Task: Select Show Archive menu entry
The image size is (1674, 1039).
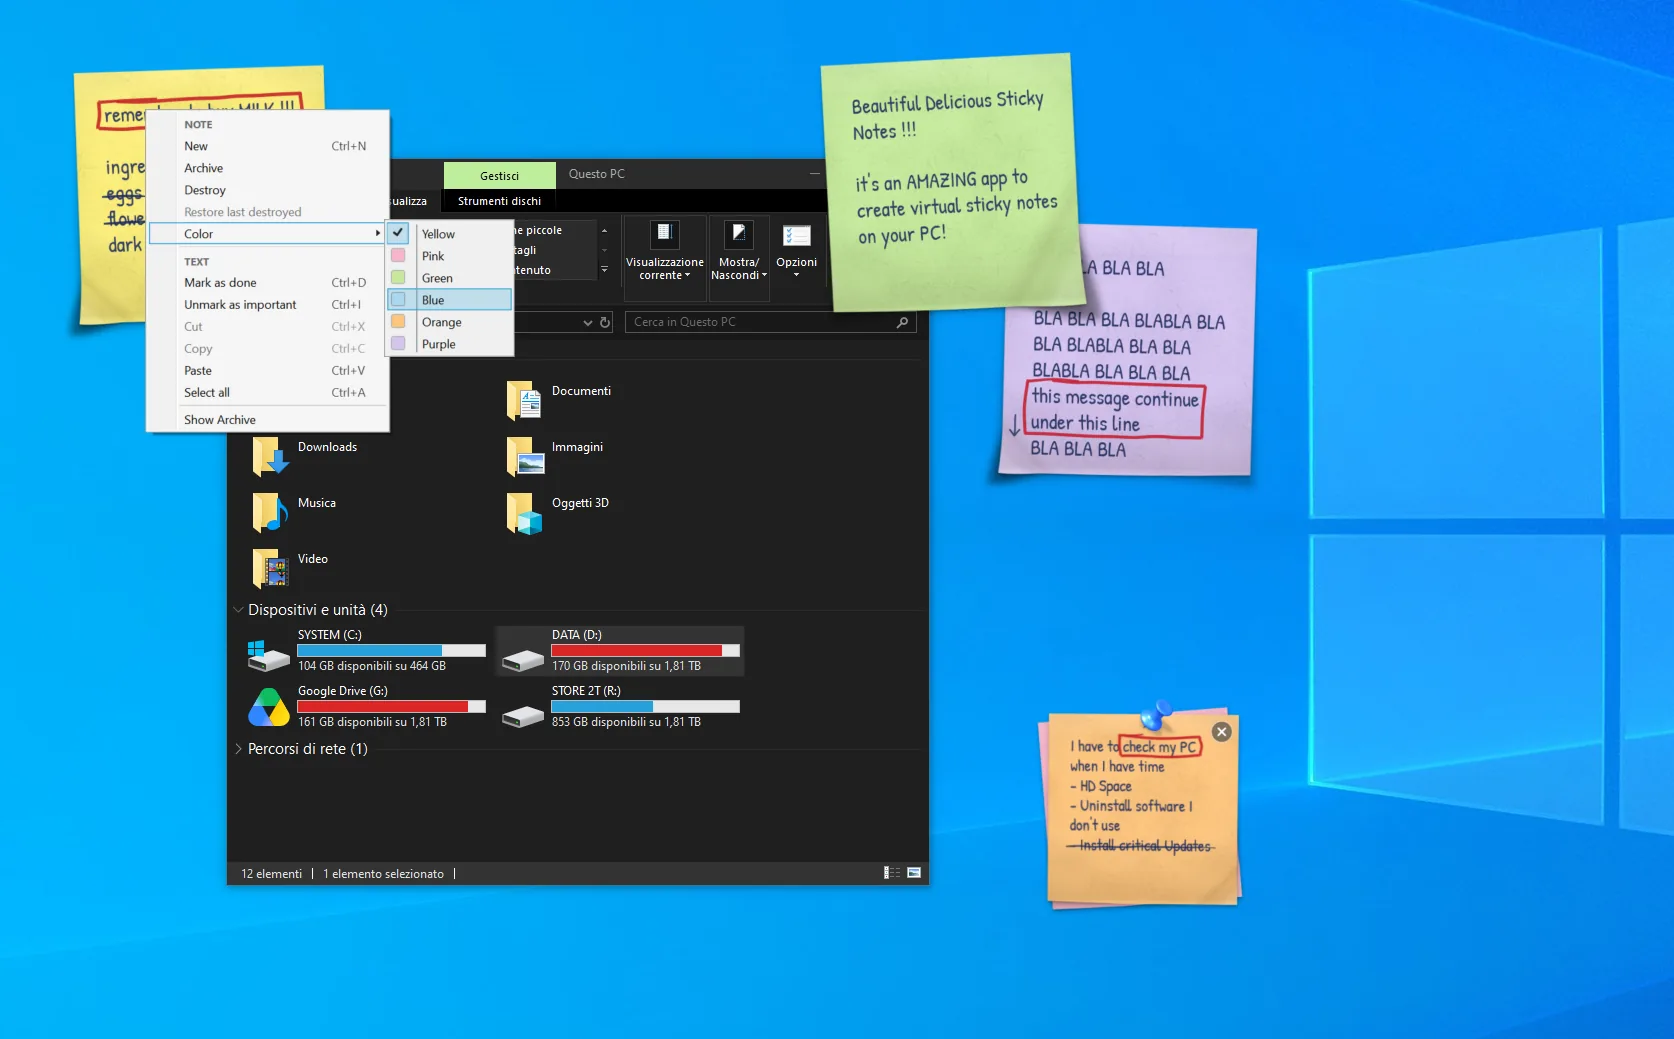Action: [x=267, y=420]
